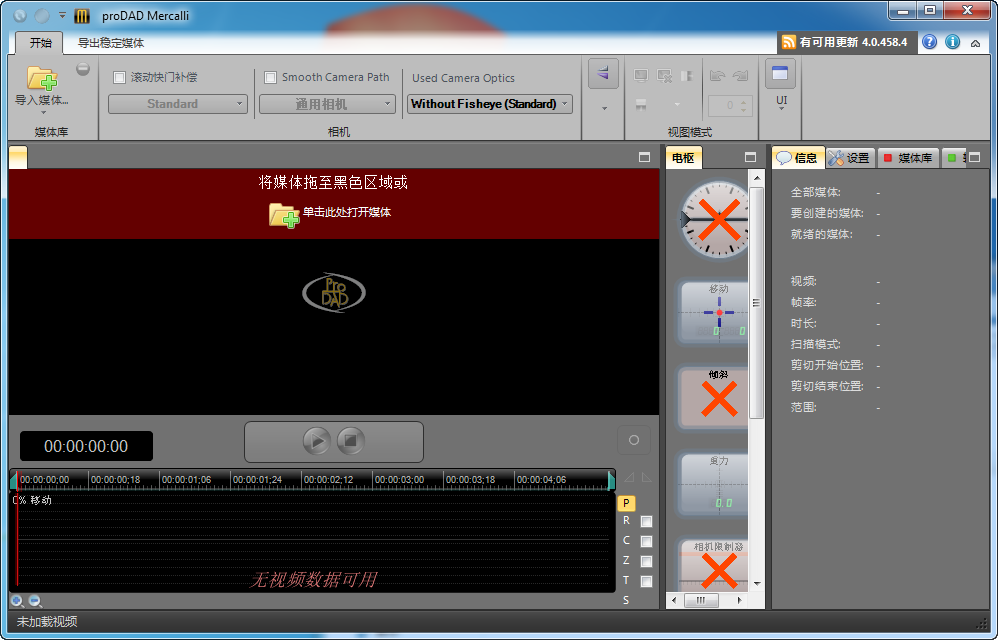This screenshot has height=640, width=998.
Task: Tick the R row checkbox beside the timeline
Action: point(646,522)
